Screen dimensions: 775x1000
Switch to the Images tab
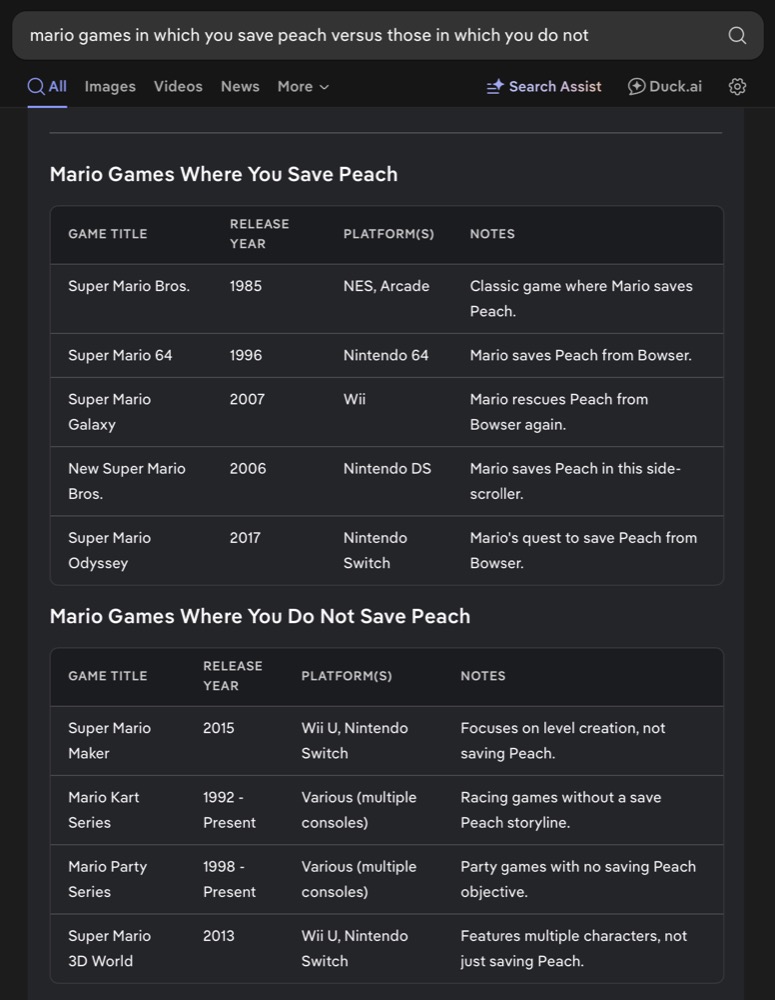[110, 87]
